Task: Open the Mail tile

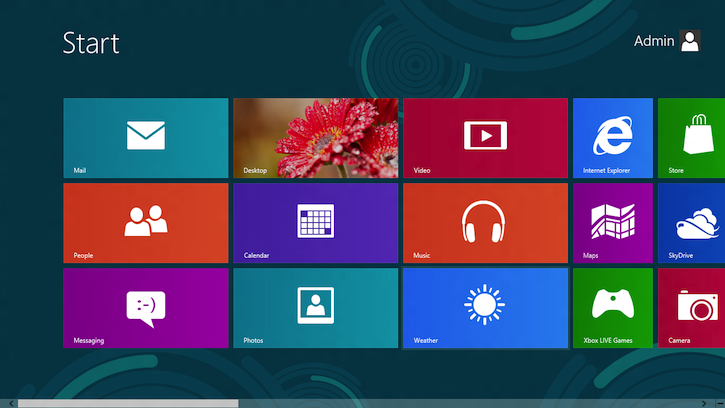Action: click(x=145, y=138)
